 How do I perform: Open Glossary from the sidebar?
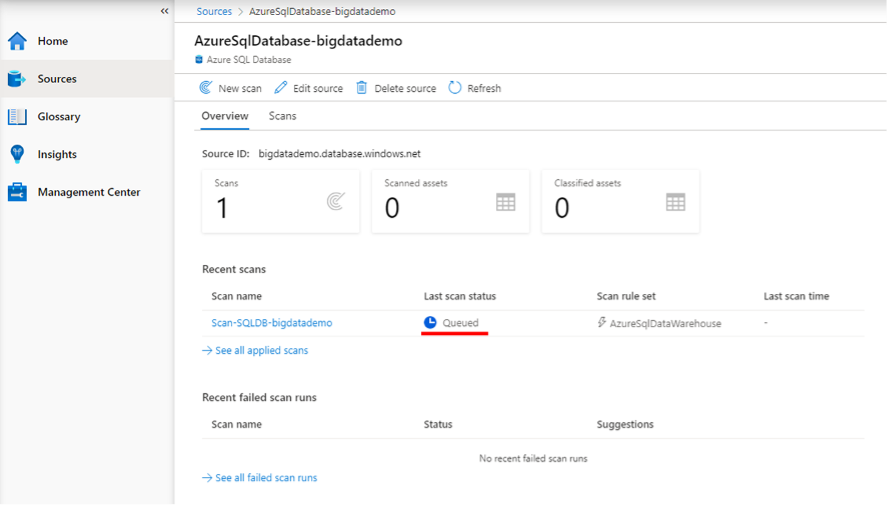point(59,116)
